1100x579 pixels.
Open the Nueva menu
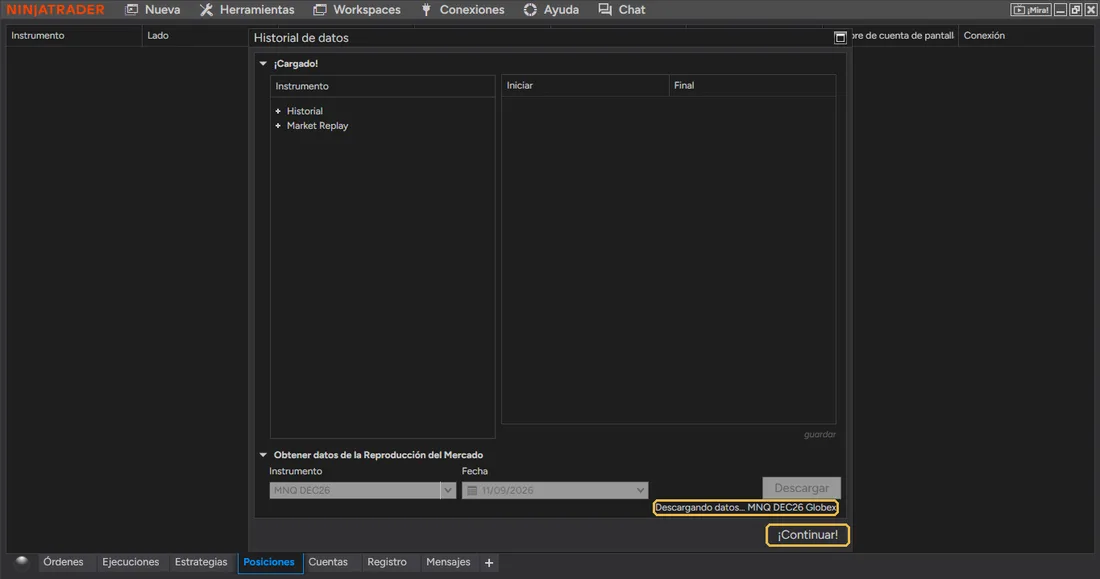pos(152,10)
